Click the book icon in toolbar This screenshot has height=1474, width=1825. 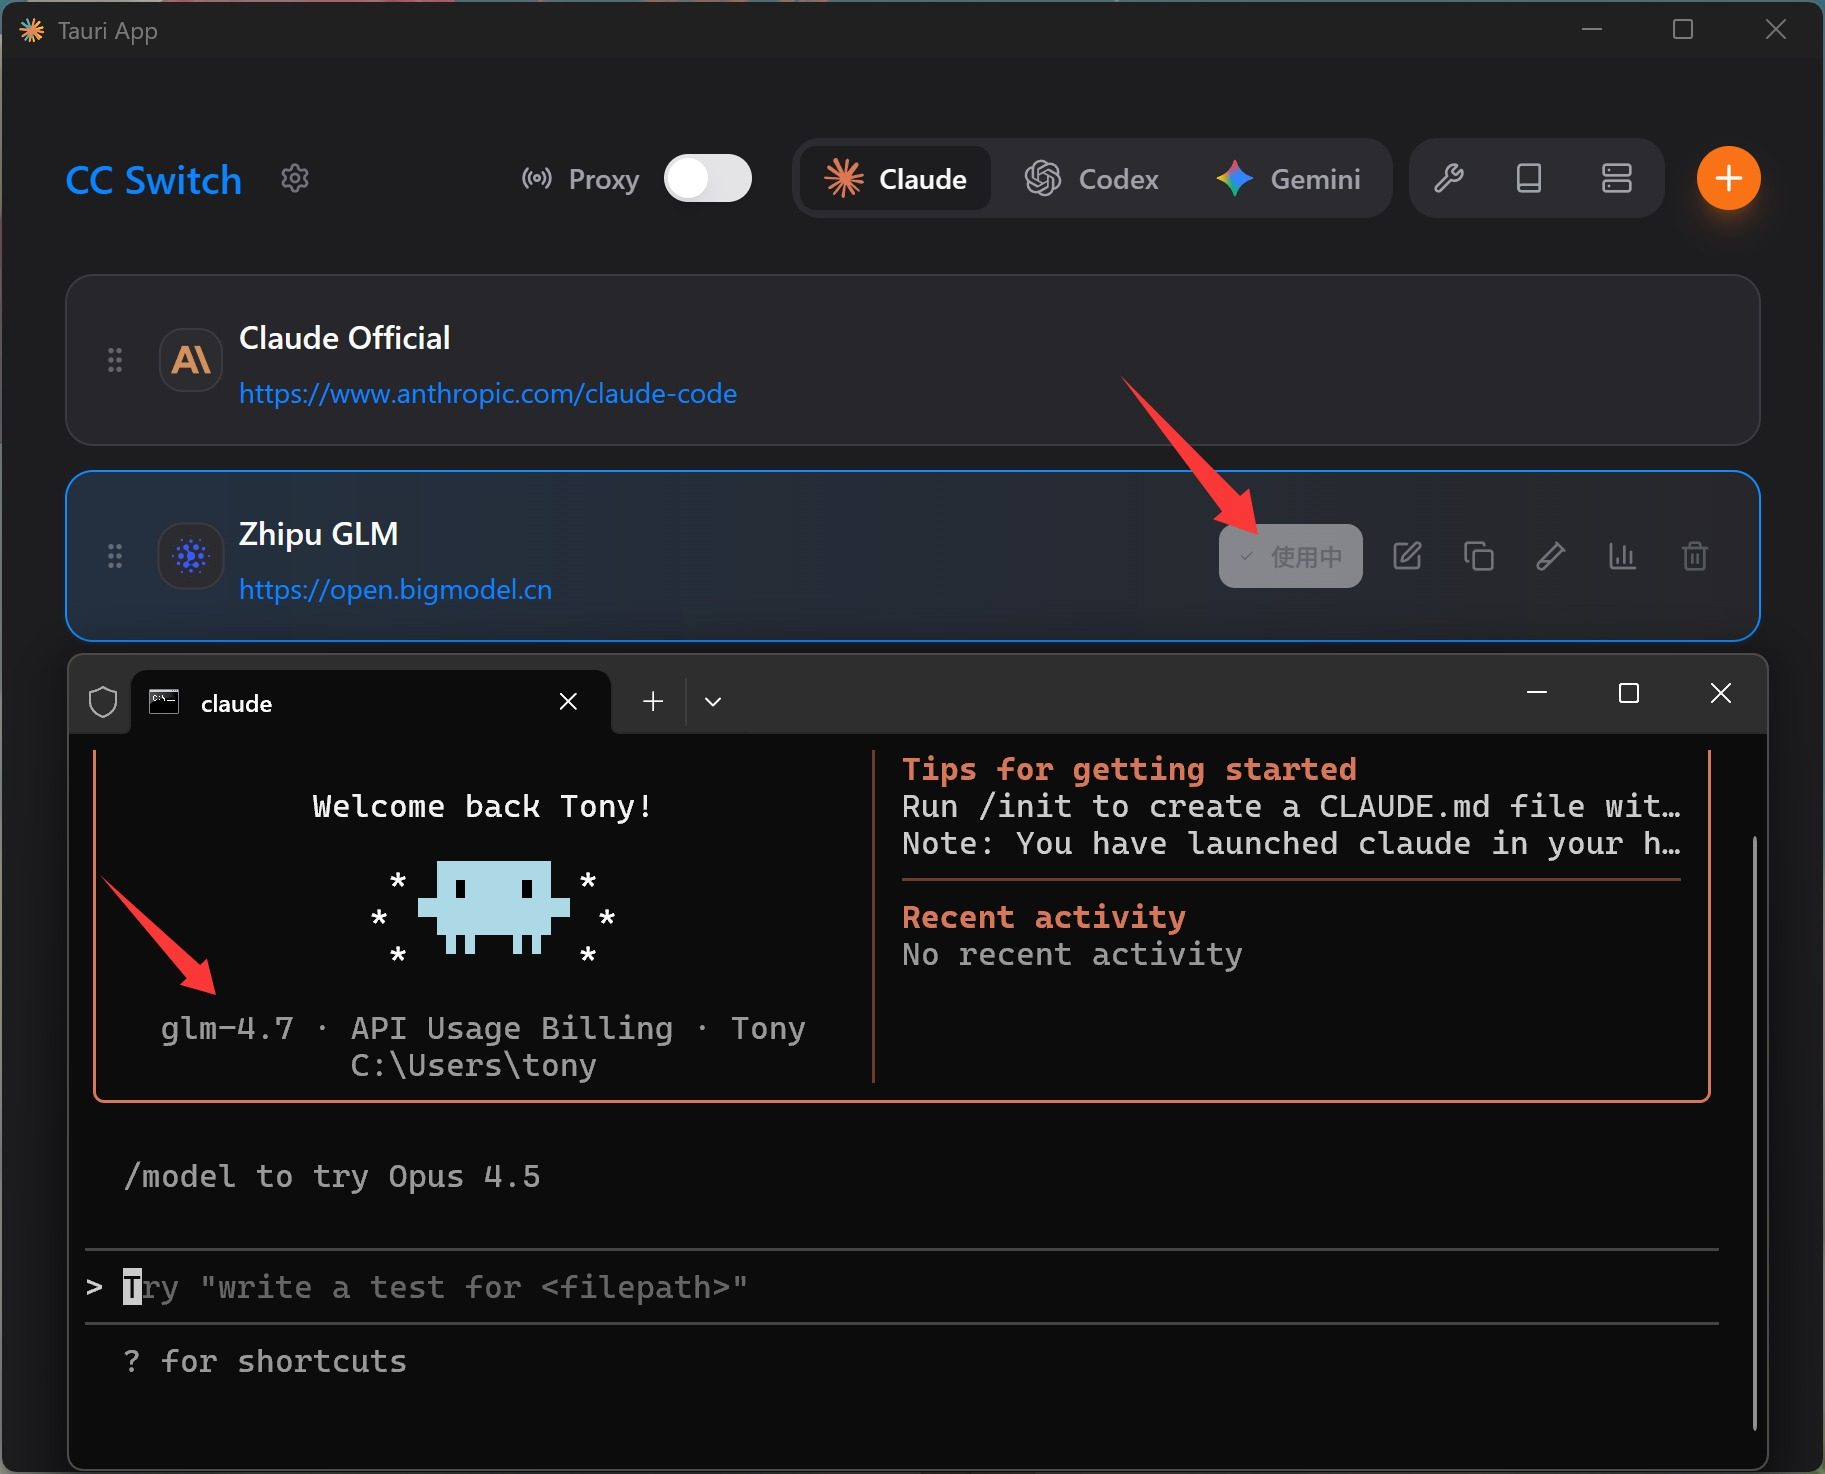[1529, 179]
